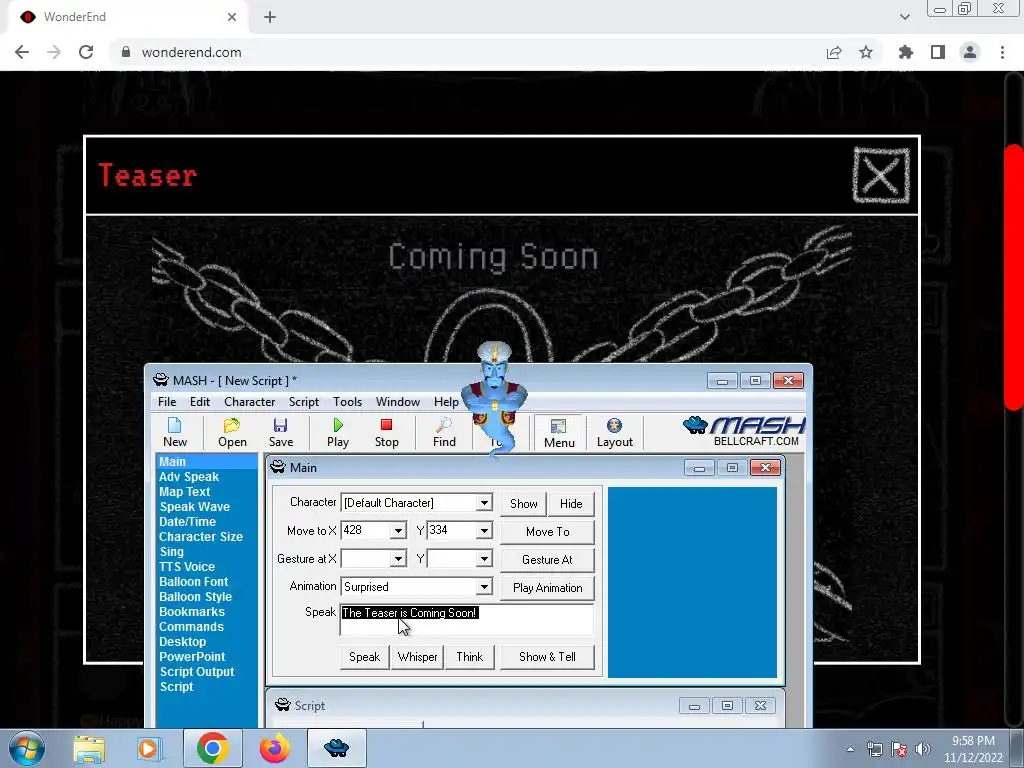1024x768 pixels.
Task: Click the MASH Bellcraft.com logo
Action: click(x=744, y=431)
